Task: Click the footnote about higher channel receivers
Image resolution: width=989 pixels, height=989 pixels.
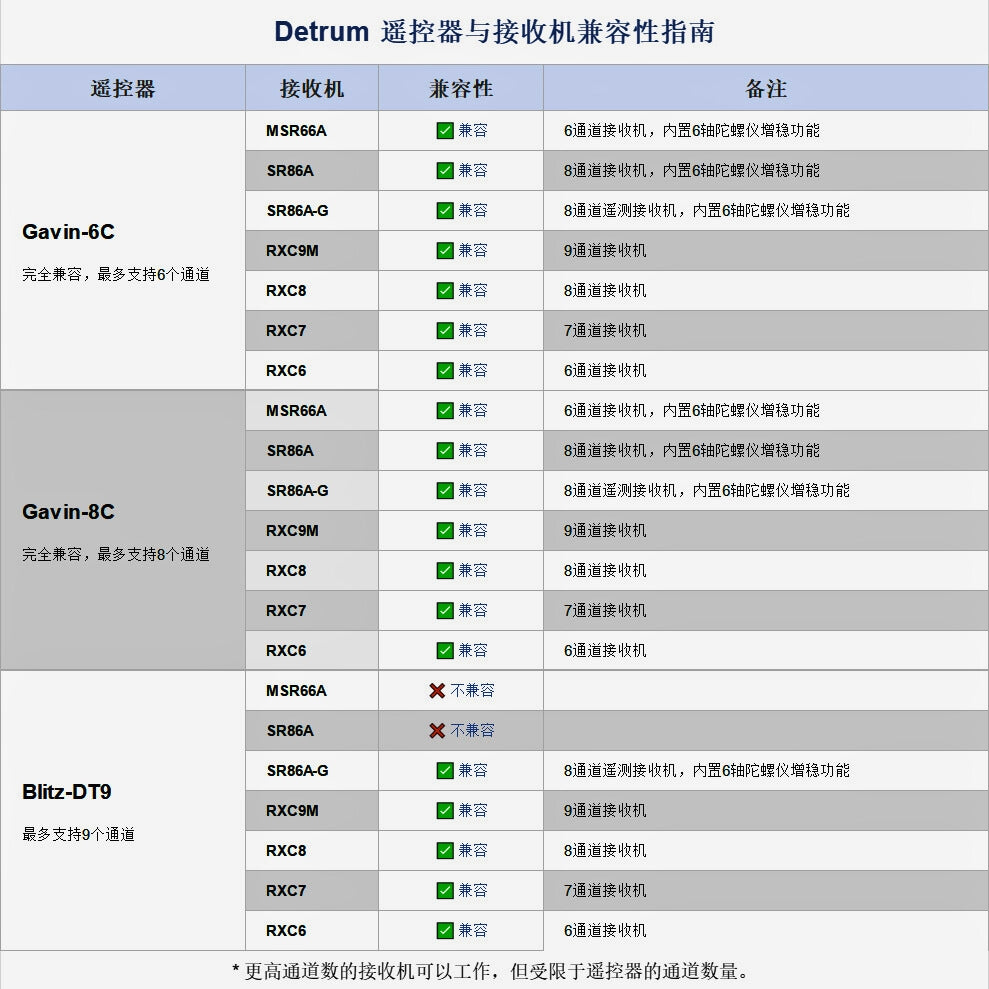Action: tap(494, 968)
